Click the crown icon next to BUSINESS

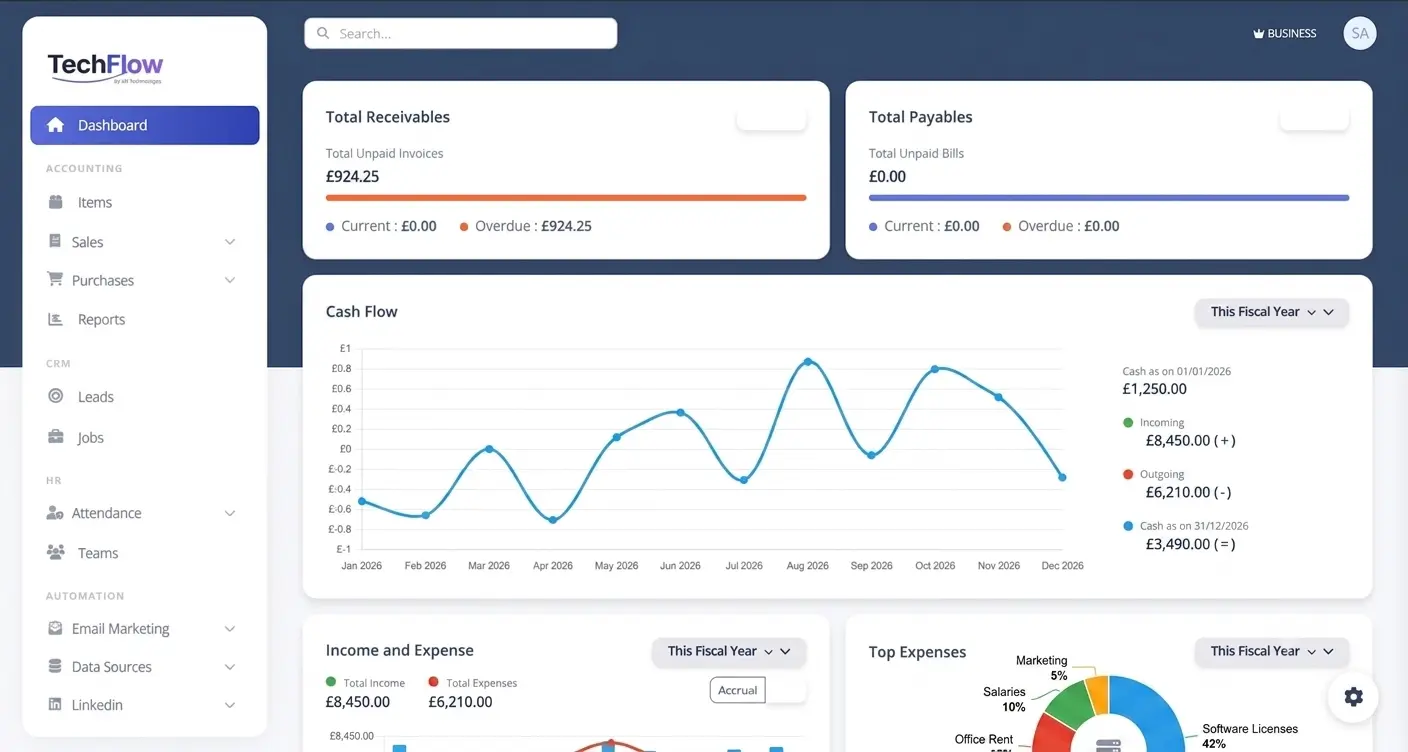(x=1258, y=33)
